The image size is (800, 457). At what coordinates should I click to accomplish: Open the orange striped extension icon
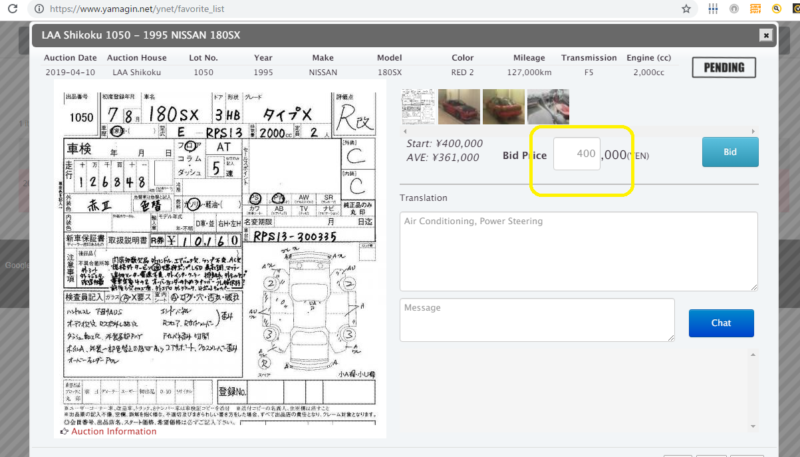[755, 9]
